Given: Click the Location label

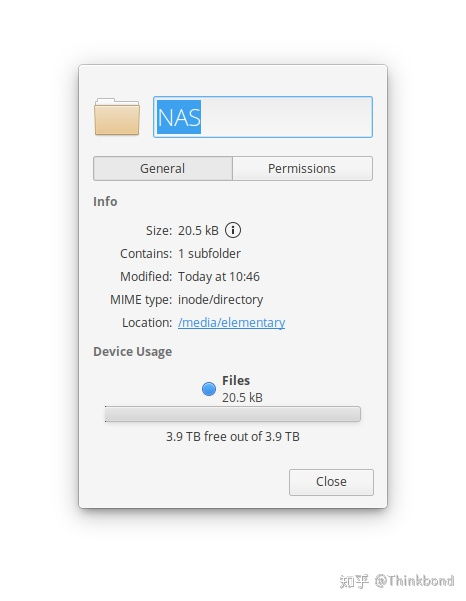Looking at the screenshot, I should coord(147,322).
